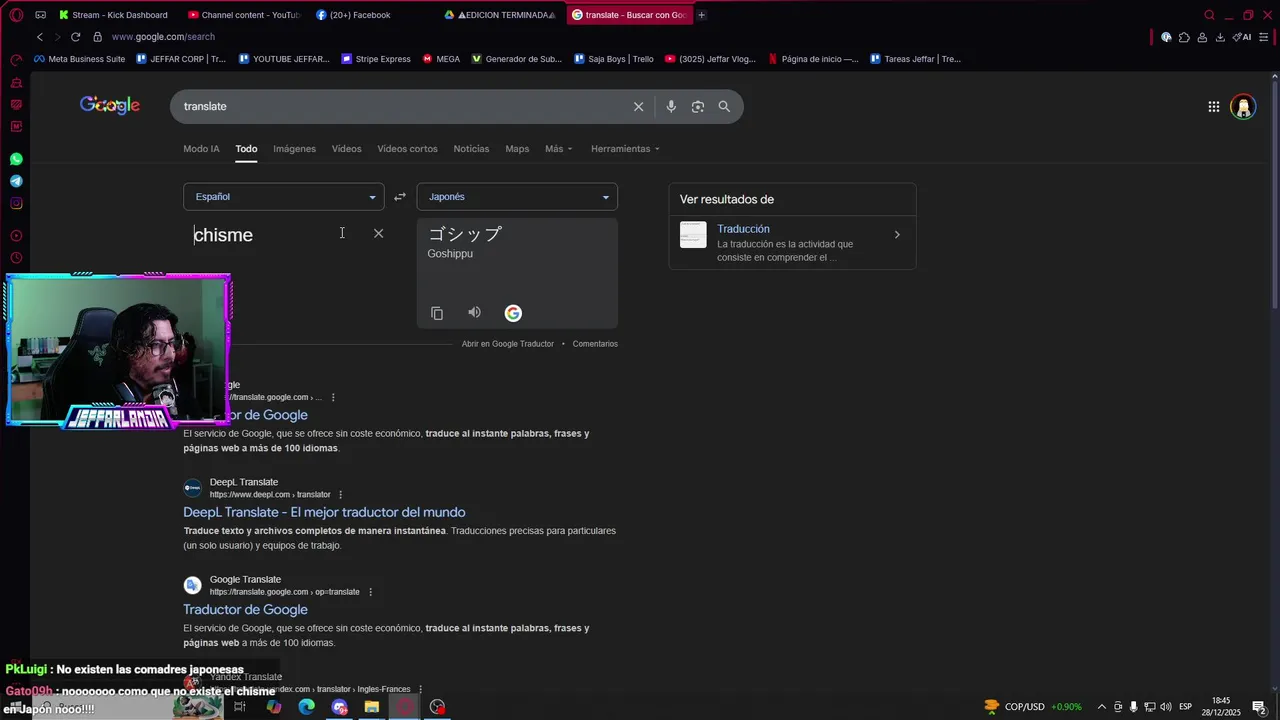Listen to the Japanese translation audio
Image resolution: width=1280 pixels, height=720 pixels.
474,313
